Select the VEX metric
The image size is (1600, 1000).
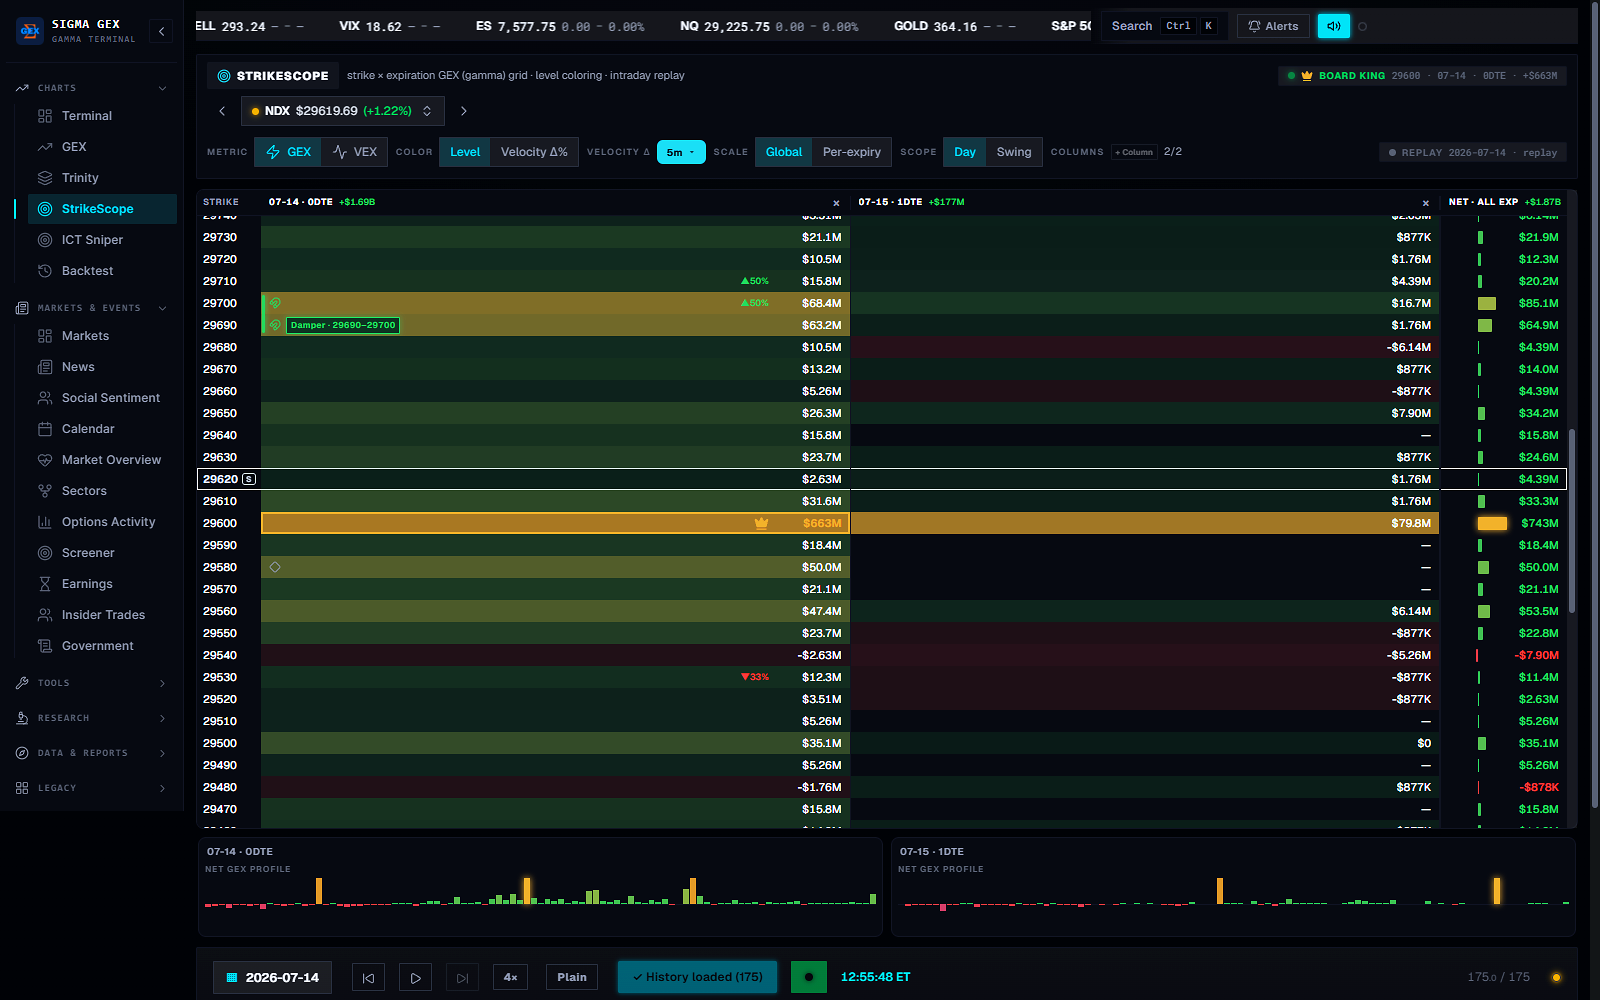(355, 152)
